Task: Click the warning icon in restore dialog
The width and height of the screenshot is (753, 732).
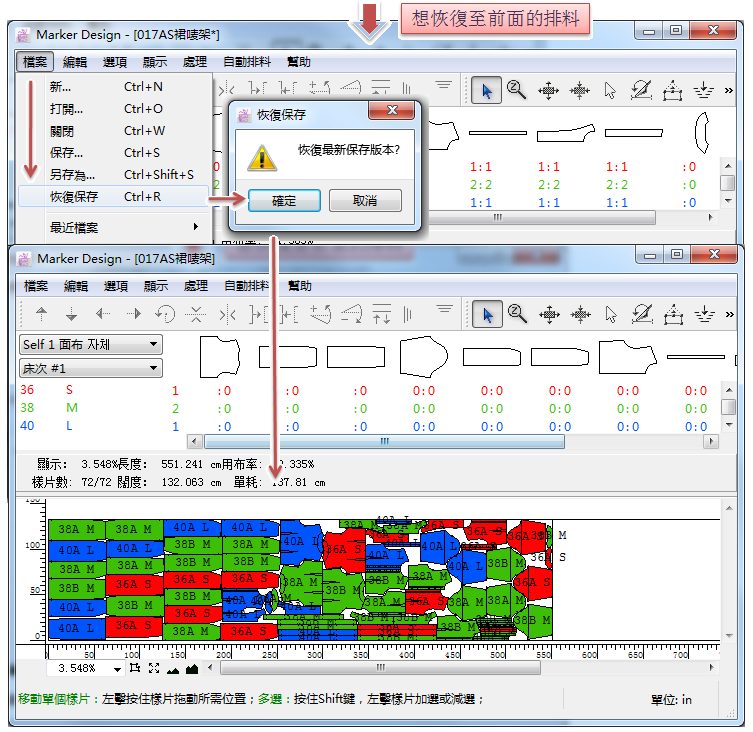Action: pos(261,155)
